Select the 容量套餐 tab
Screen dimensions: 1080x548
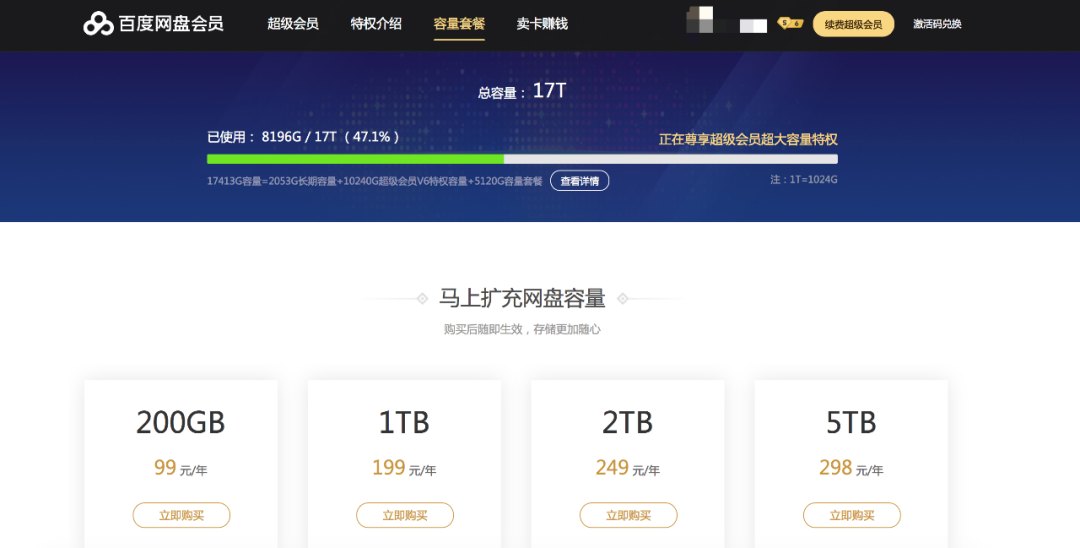click(459, 23)
